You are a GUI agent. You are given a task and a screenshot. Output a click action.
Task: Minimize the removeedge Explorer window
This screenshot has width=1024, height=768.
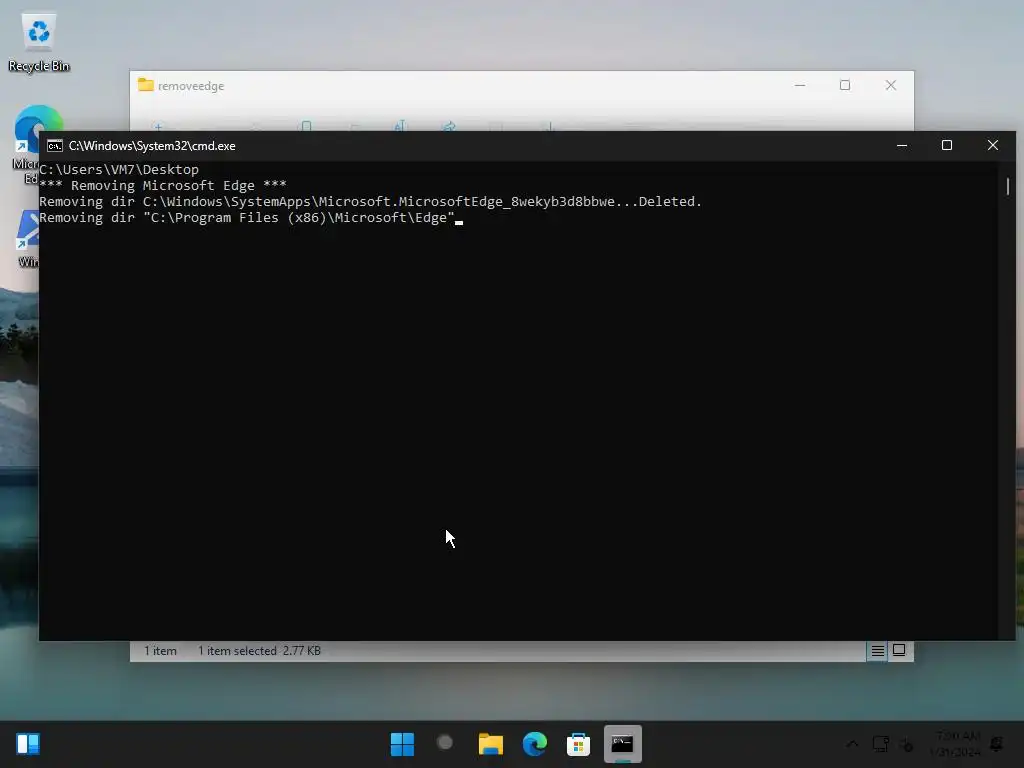(800, 86)
